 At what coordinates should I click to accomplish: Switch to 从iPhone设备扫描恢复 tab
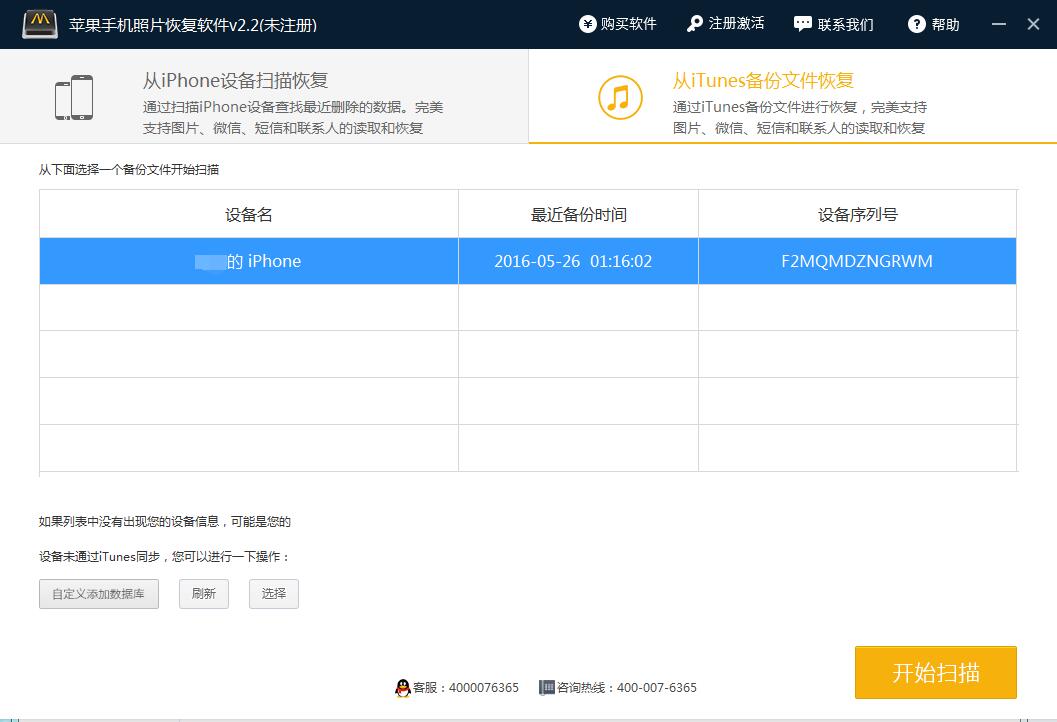tap(264, 96)
